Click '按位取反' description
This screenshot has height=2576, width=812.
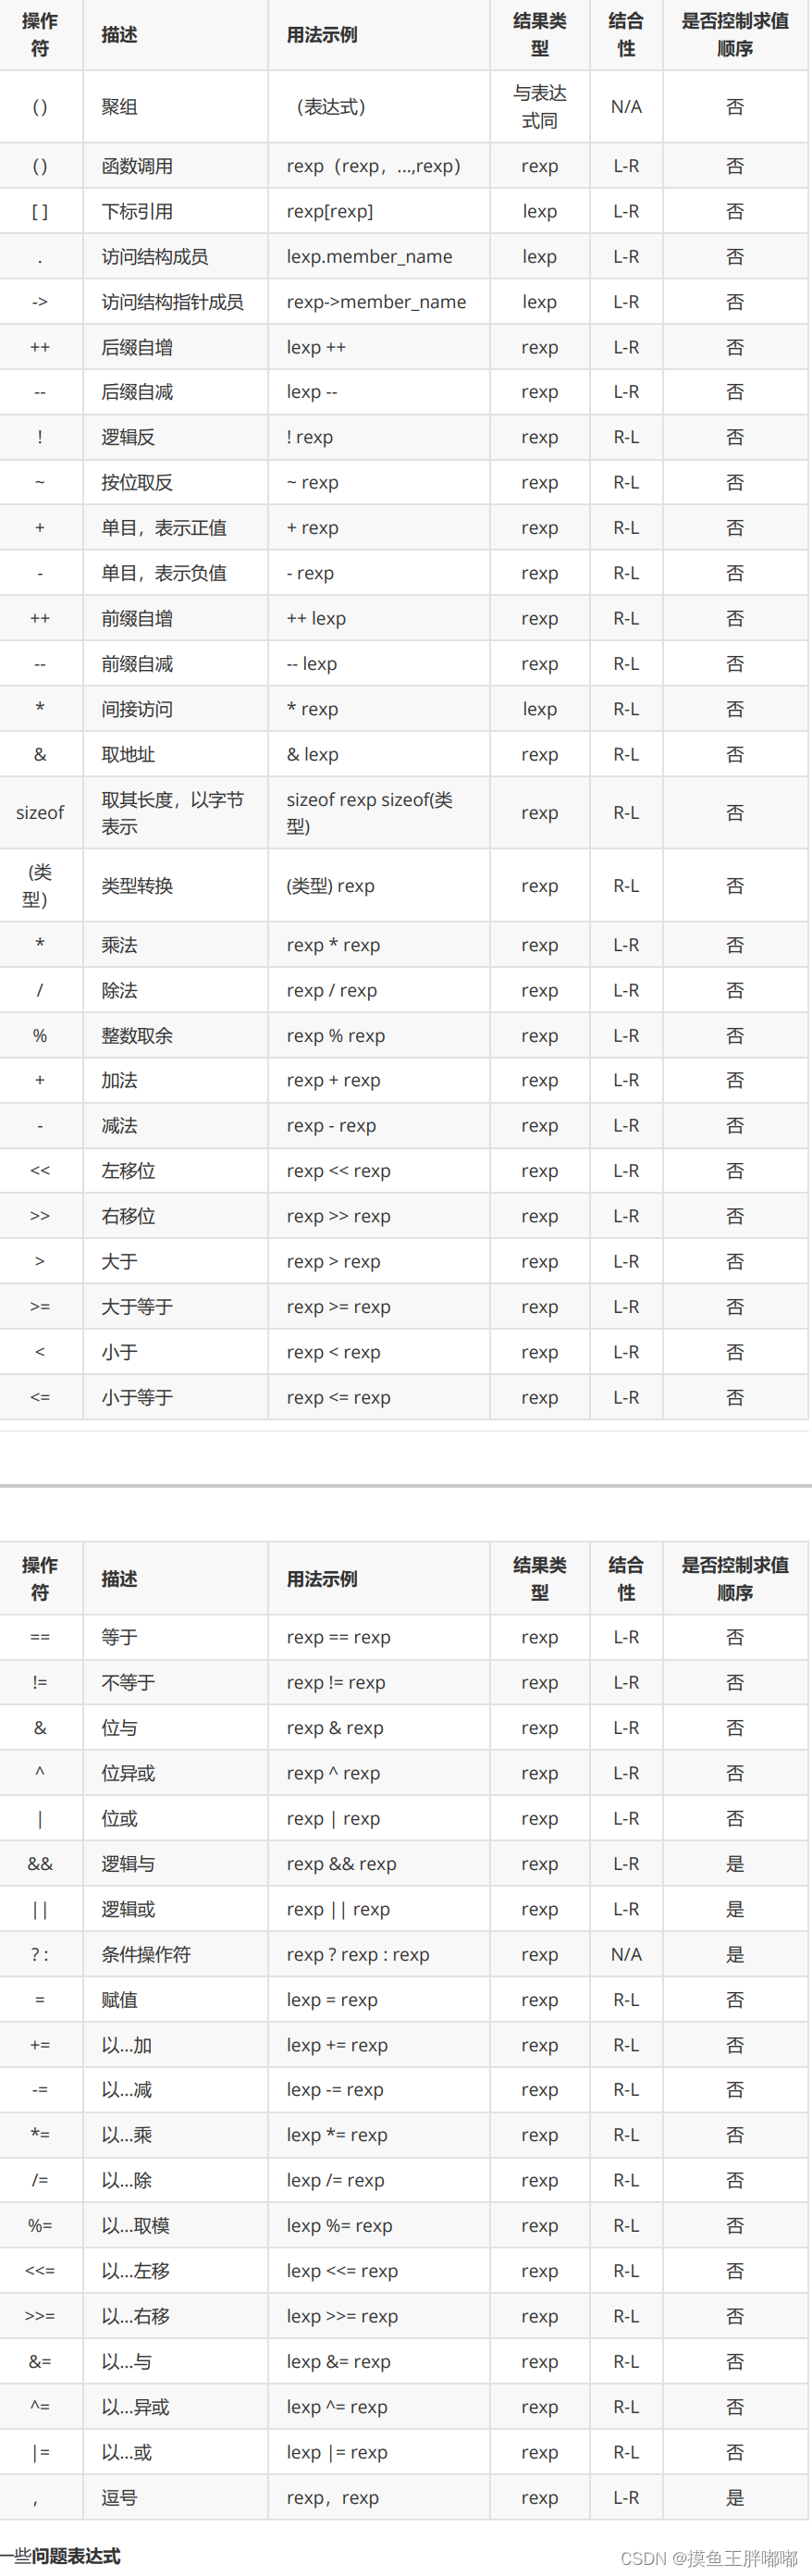point(137,482)
